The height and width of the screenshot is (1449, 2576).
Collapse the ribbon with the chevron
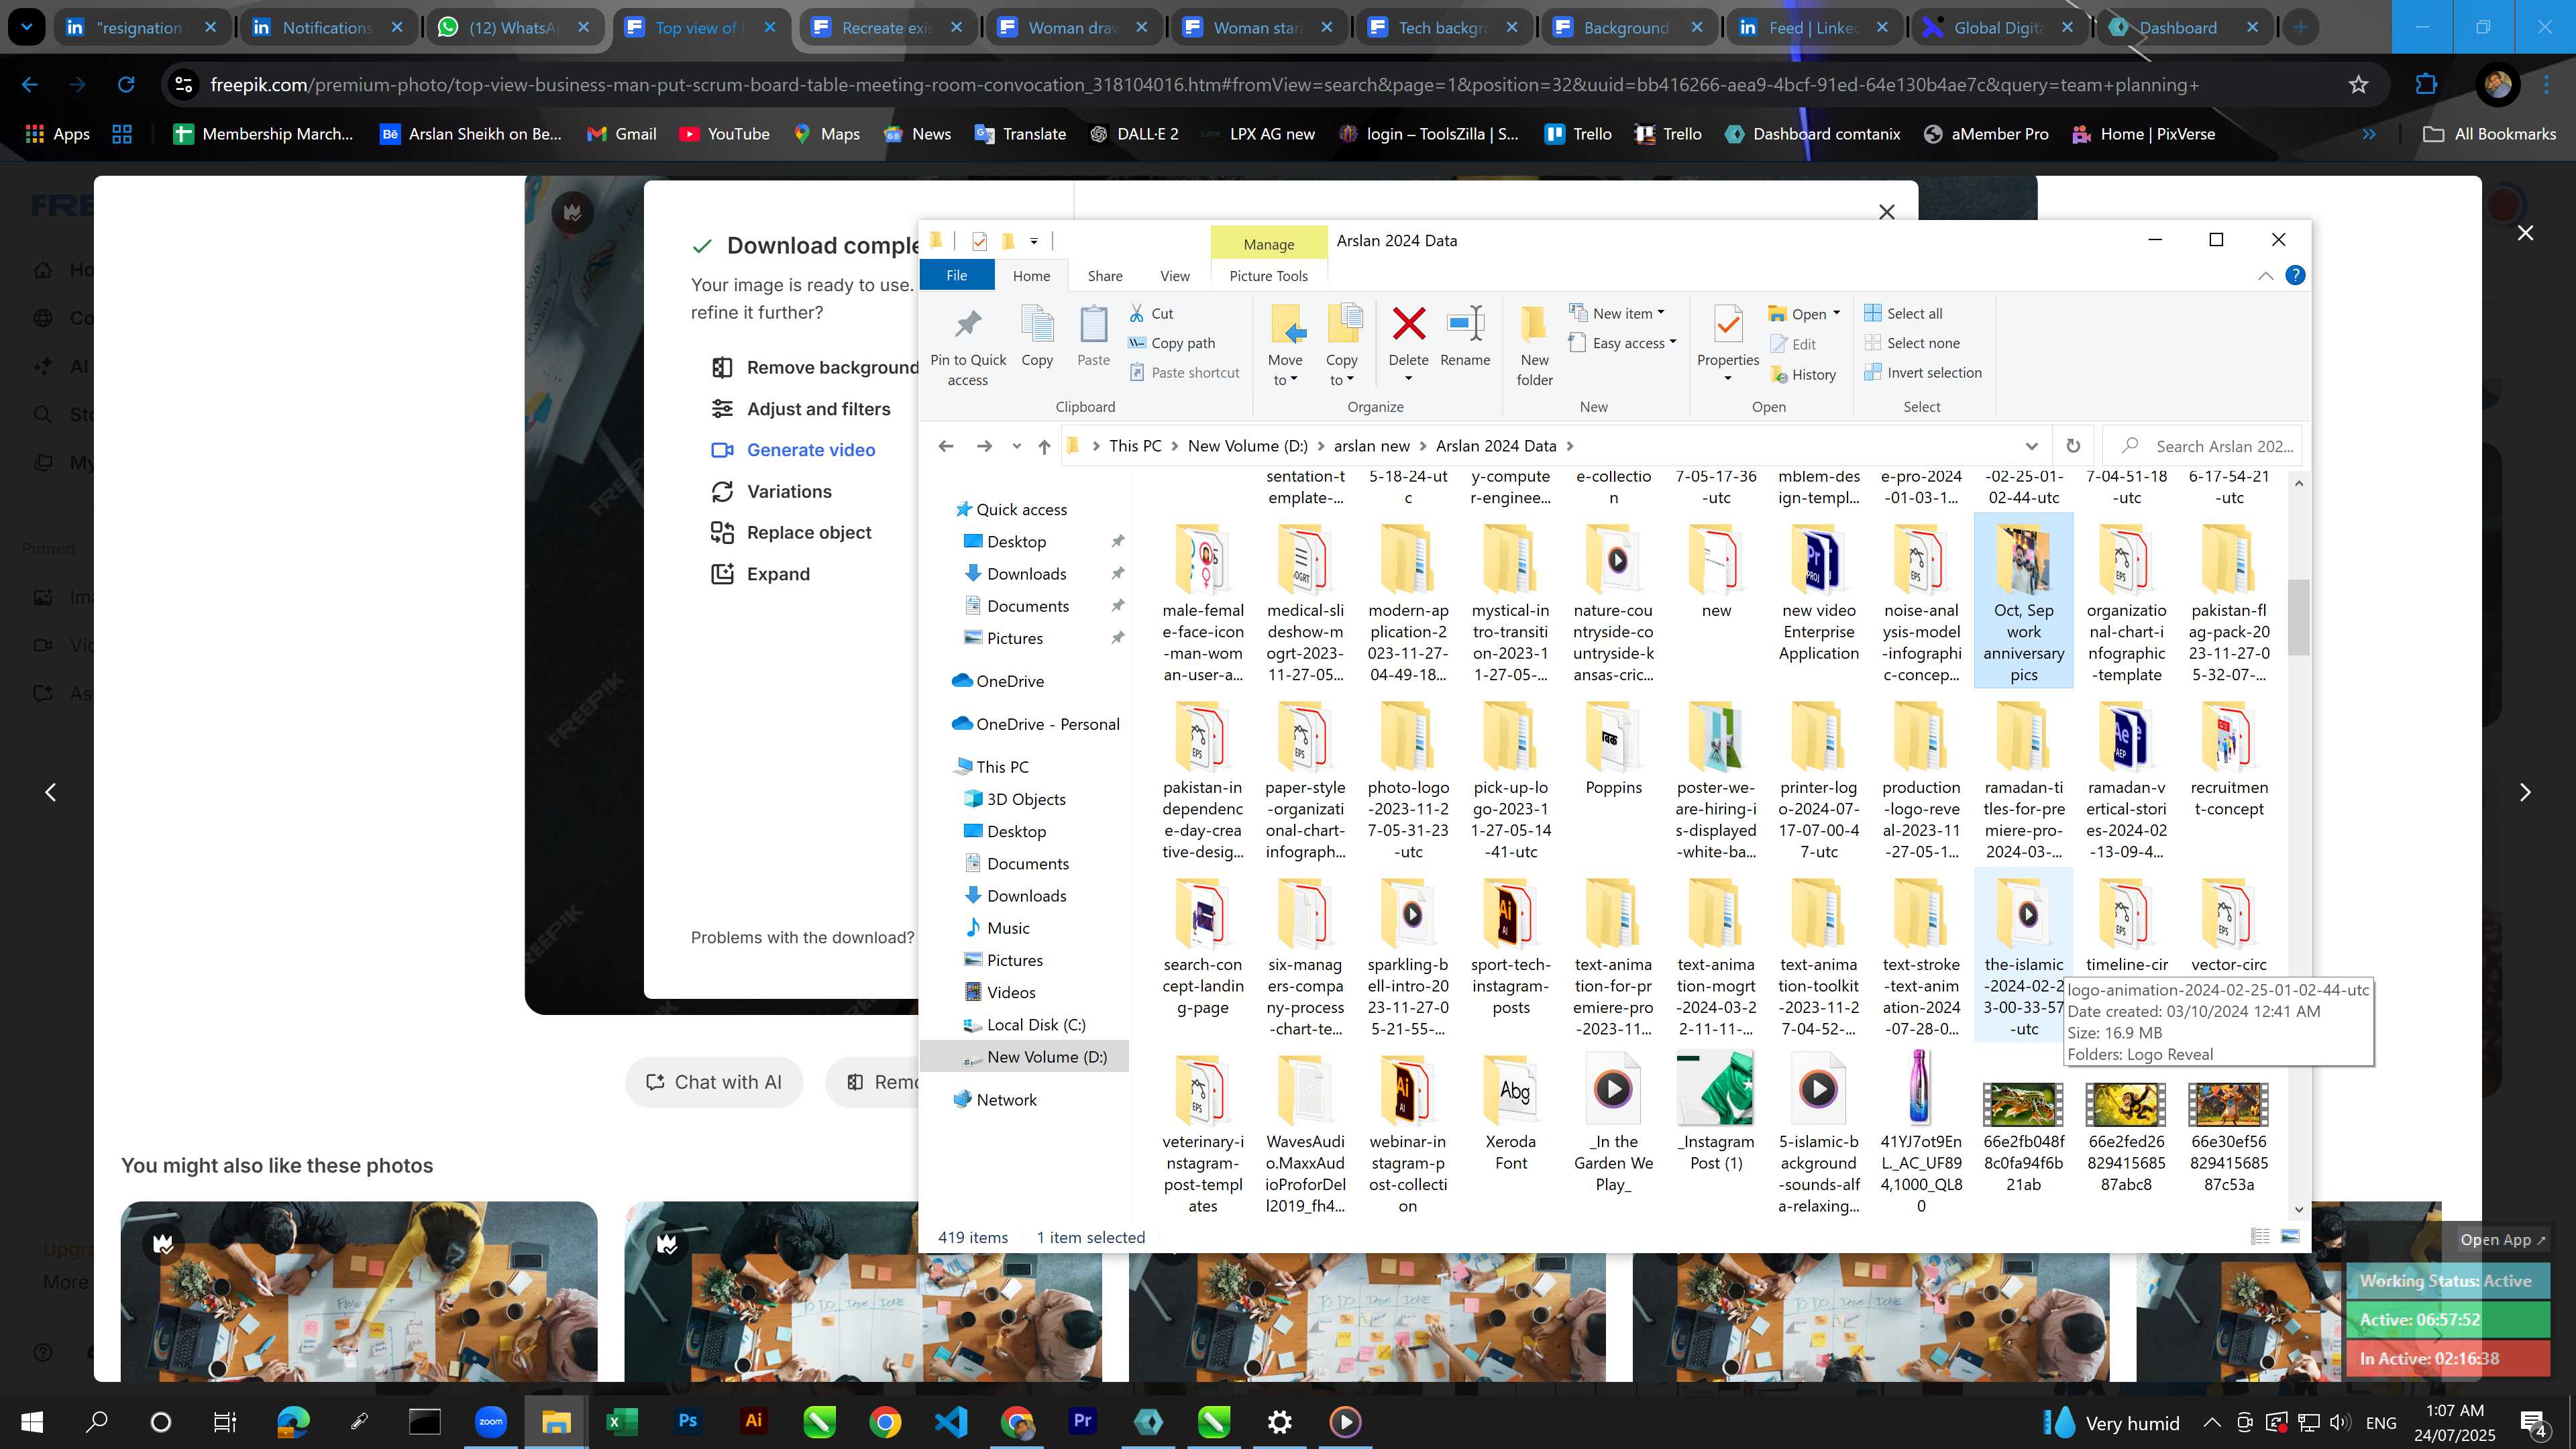click(2265, 276)
